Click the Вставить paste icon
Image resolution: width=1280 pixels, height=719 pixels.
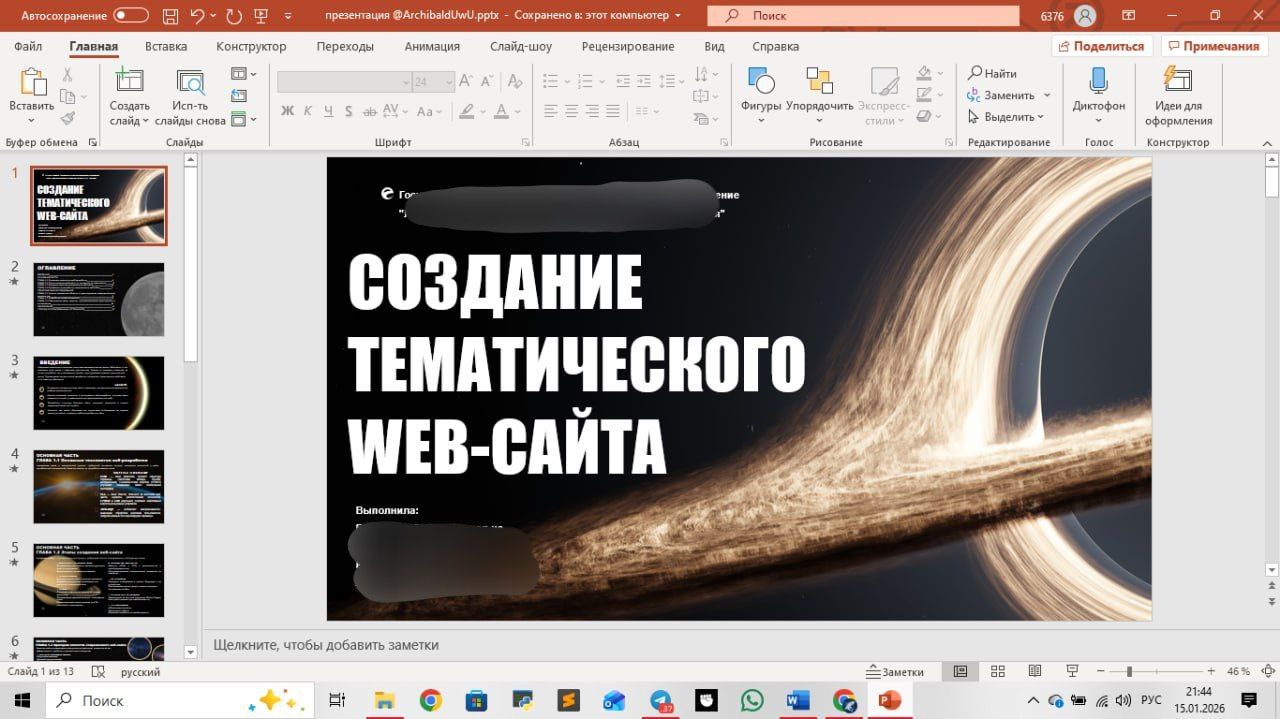coord(32,83)
